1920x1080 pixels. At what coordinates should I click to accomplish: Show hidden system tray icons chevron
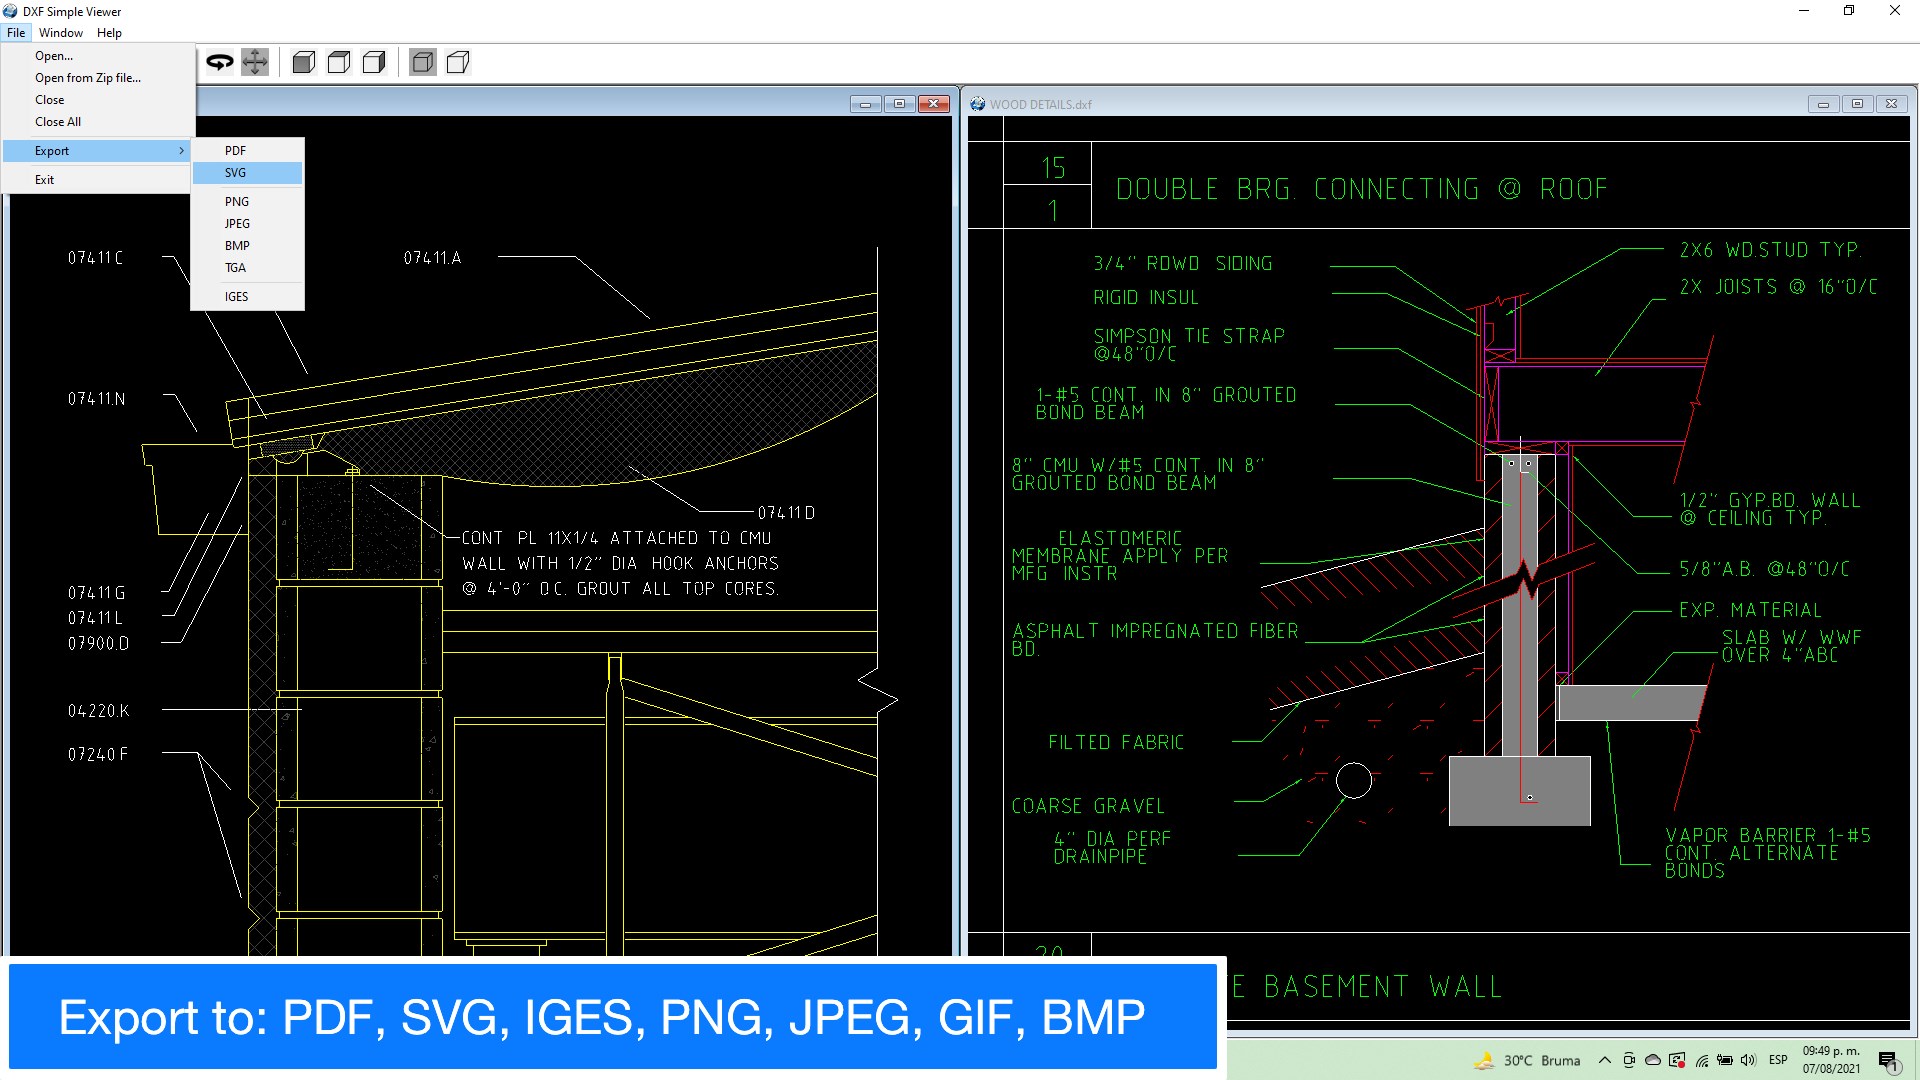(1604, 1060)
